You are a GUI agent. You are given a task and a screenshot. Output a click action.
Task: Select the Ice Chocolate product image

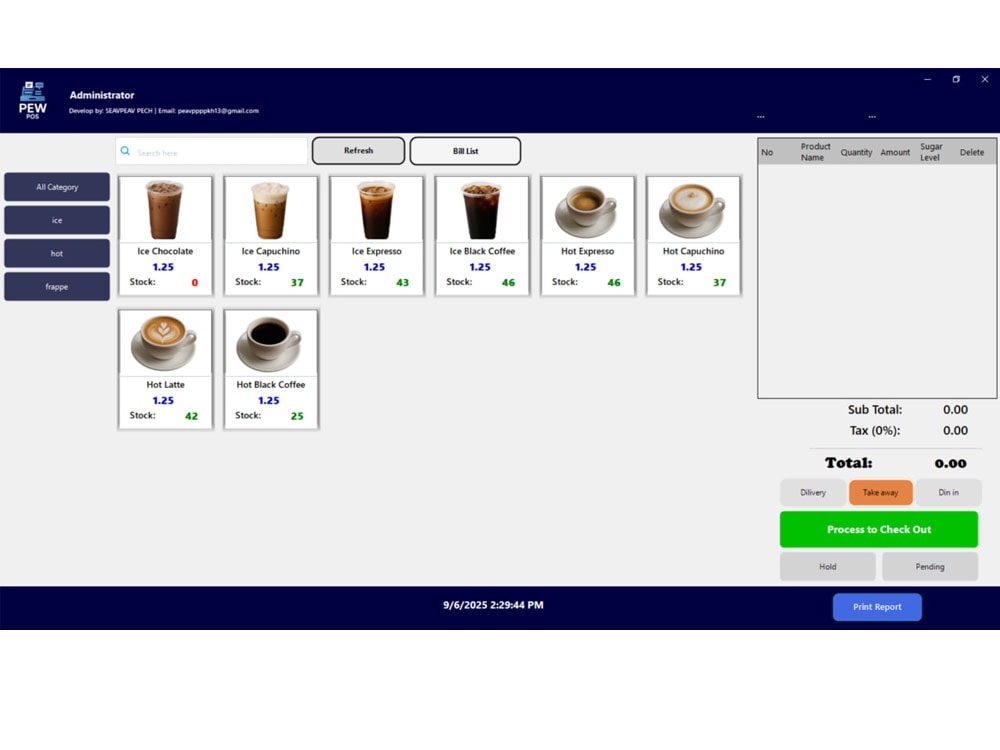pyautogui.click(x=165, y=210)
